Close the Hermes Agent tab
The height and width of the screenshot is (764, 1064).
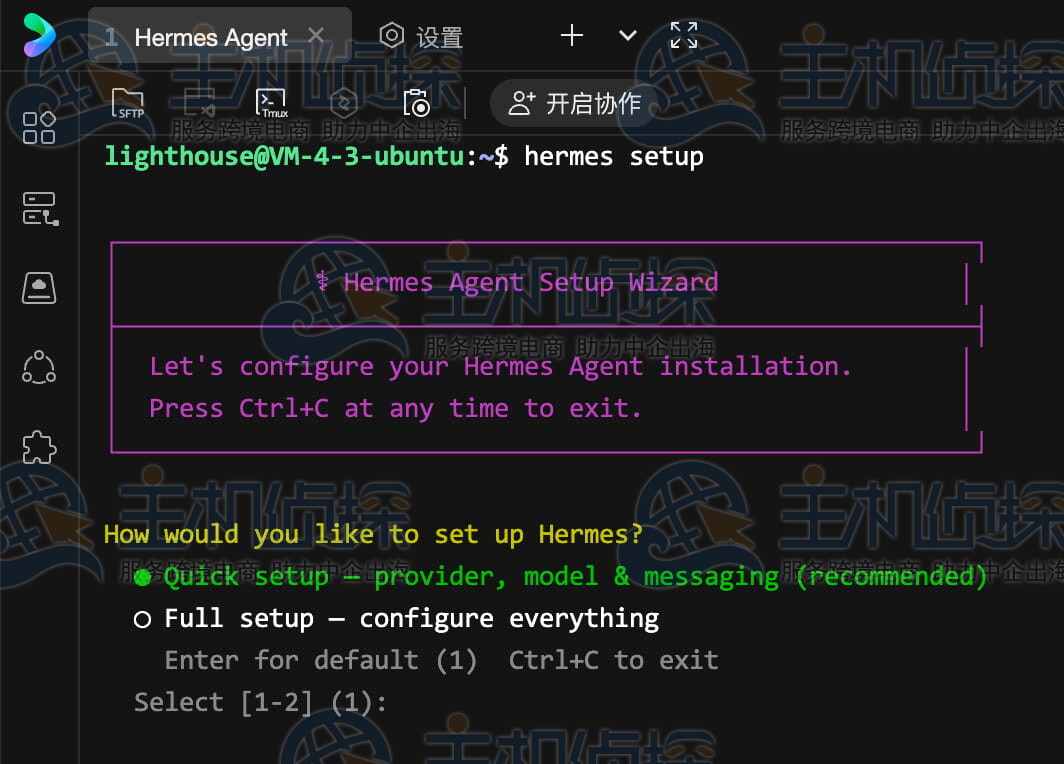pos(316,36)
